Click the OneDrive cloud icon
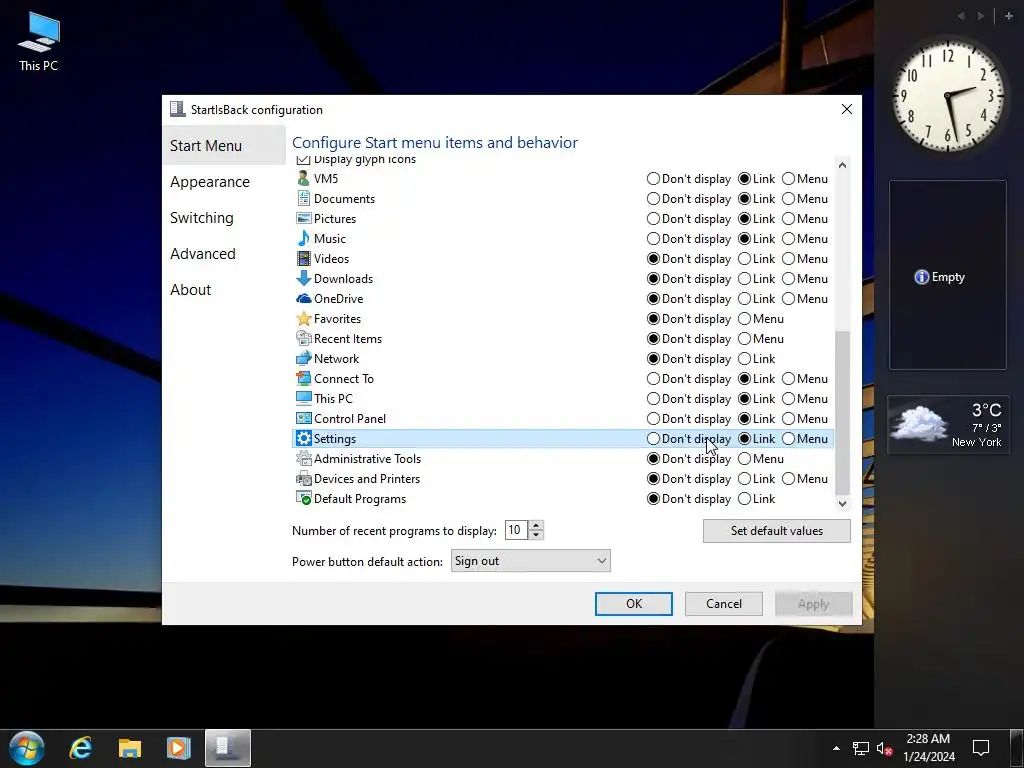Image resolution: width=1024 pixels, height=768 pixels. [303, 298]
